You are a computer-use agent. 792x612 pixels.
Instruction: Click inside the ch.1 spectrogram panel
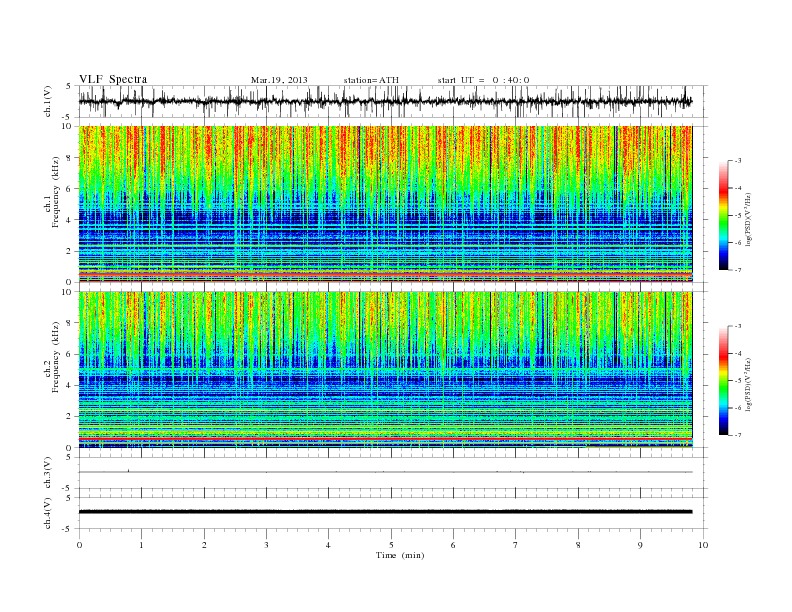(x=385, y=204)
